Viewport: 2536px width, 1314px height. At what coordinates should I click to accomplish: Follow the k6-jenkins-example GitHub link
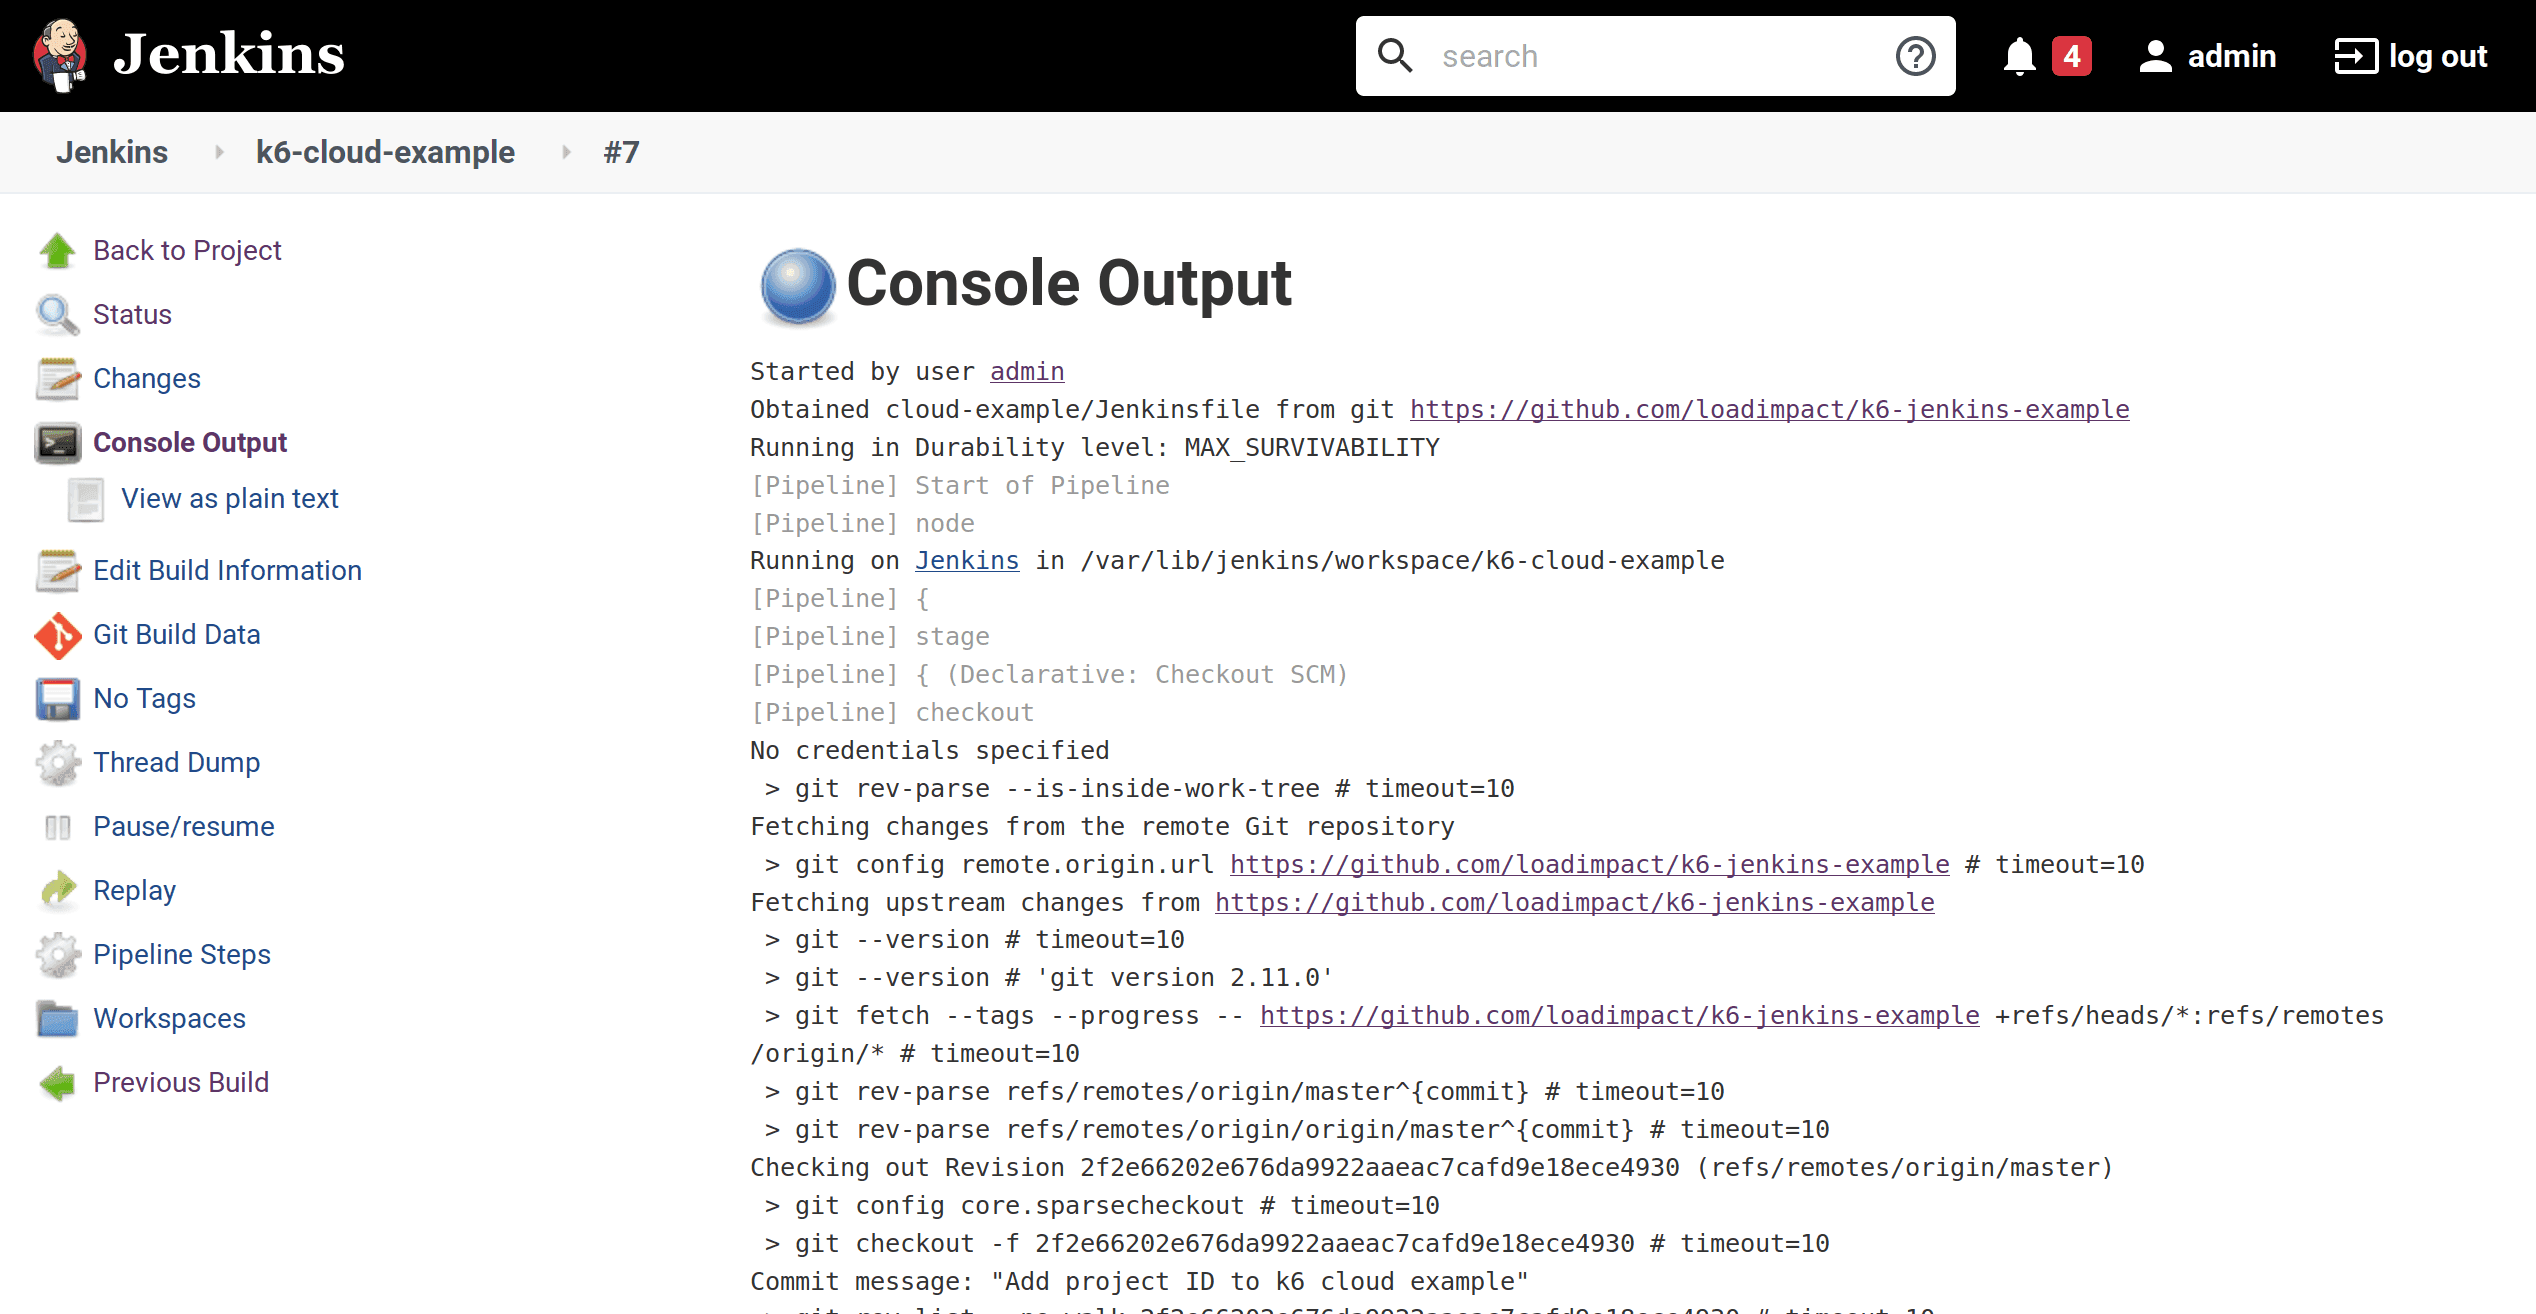click(x=1768, y=409)
